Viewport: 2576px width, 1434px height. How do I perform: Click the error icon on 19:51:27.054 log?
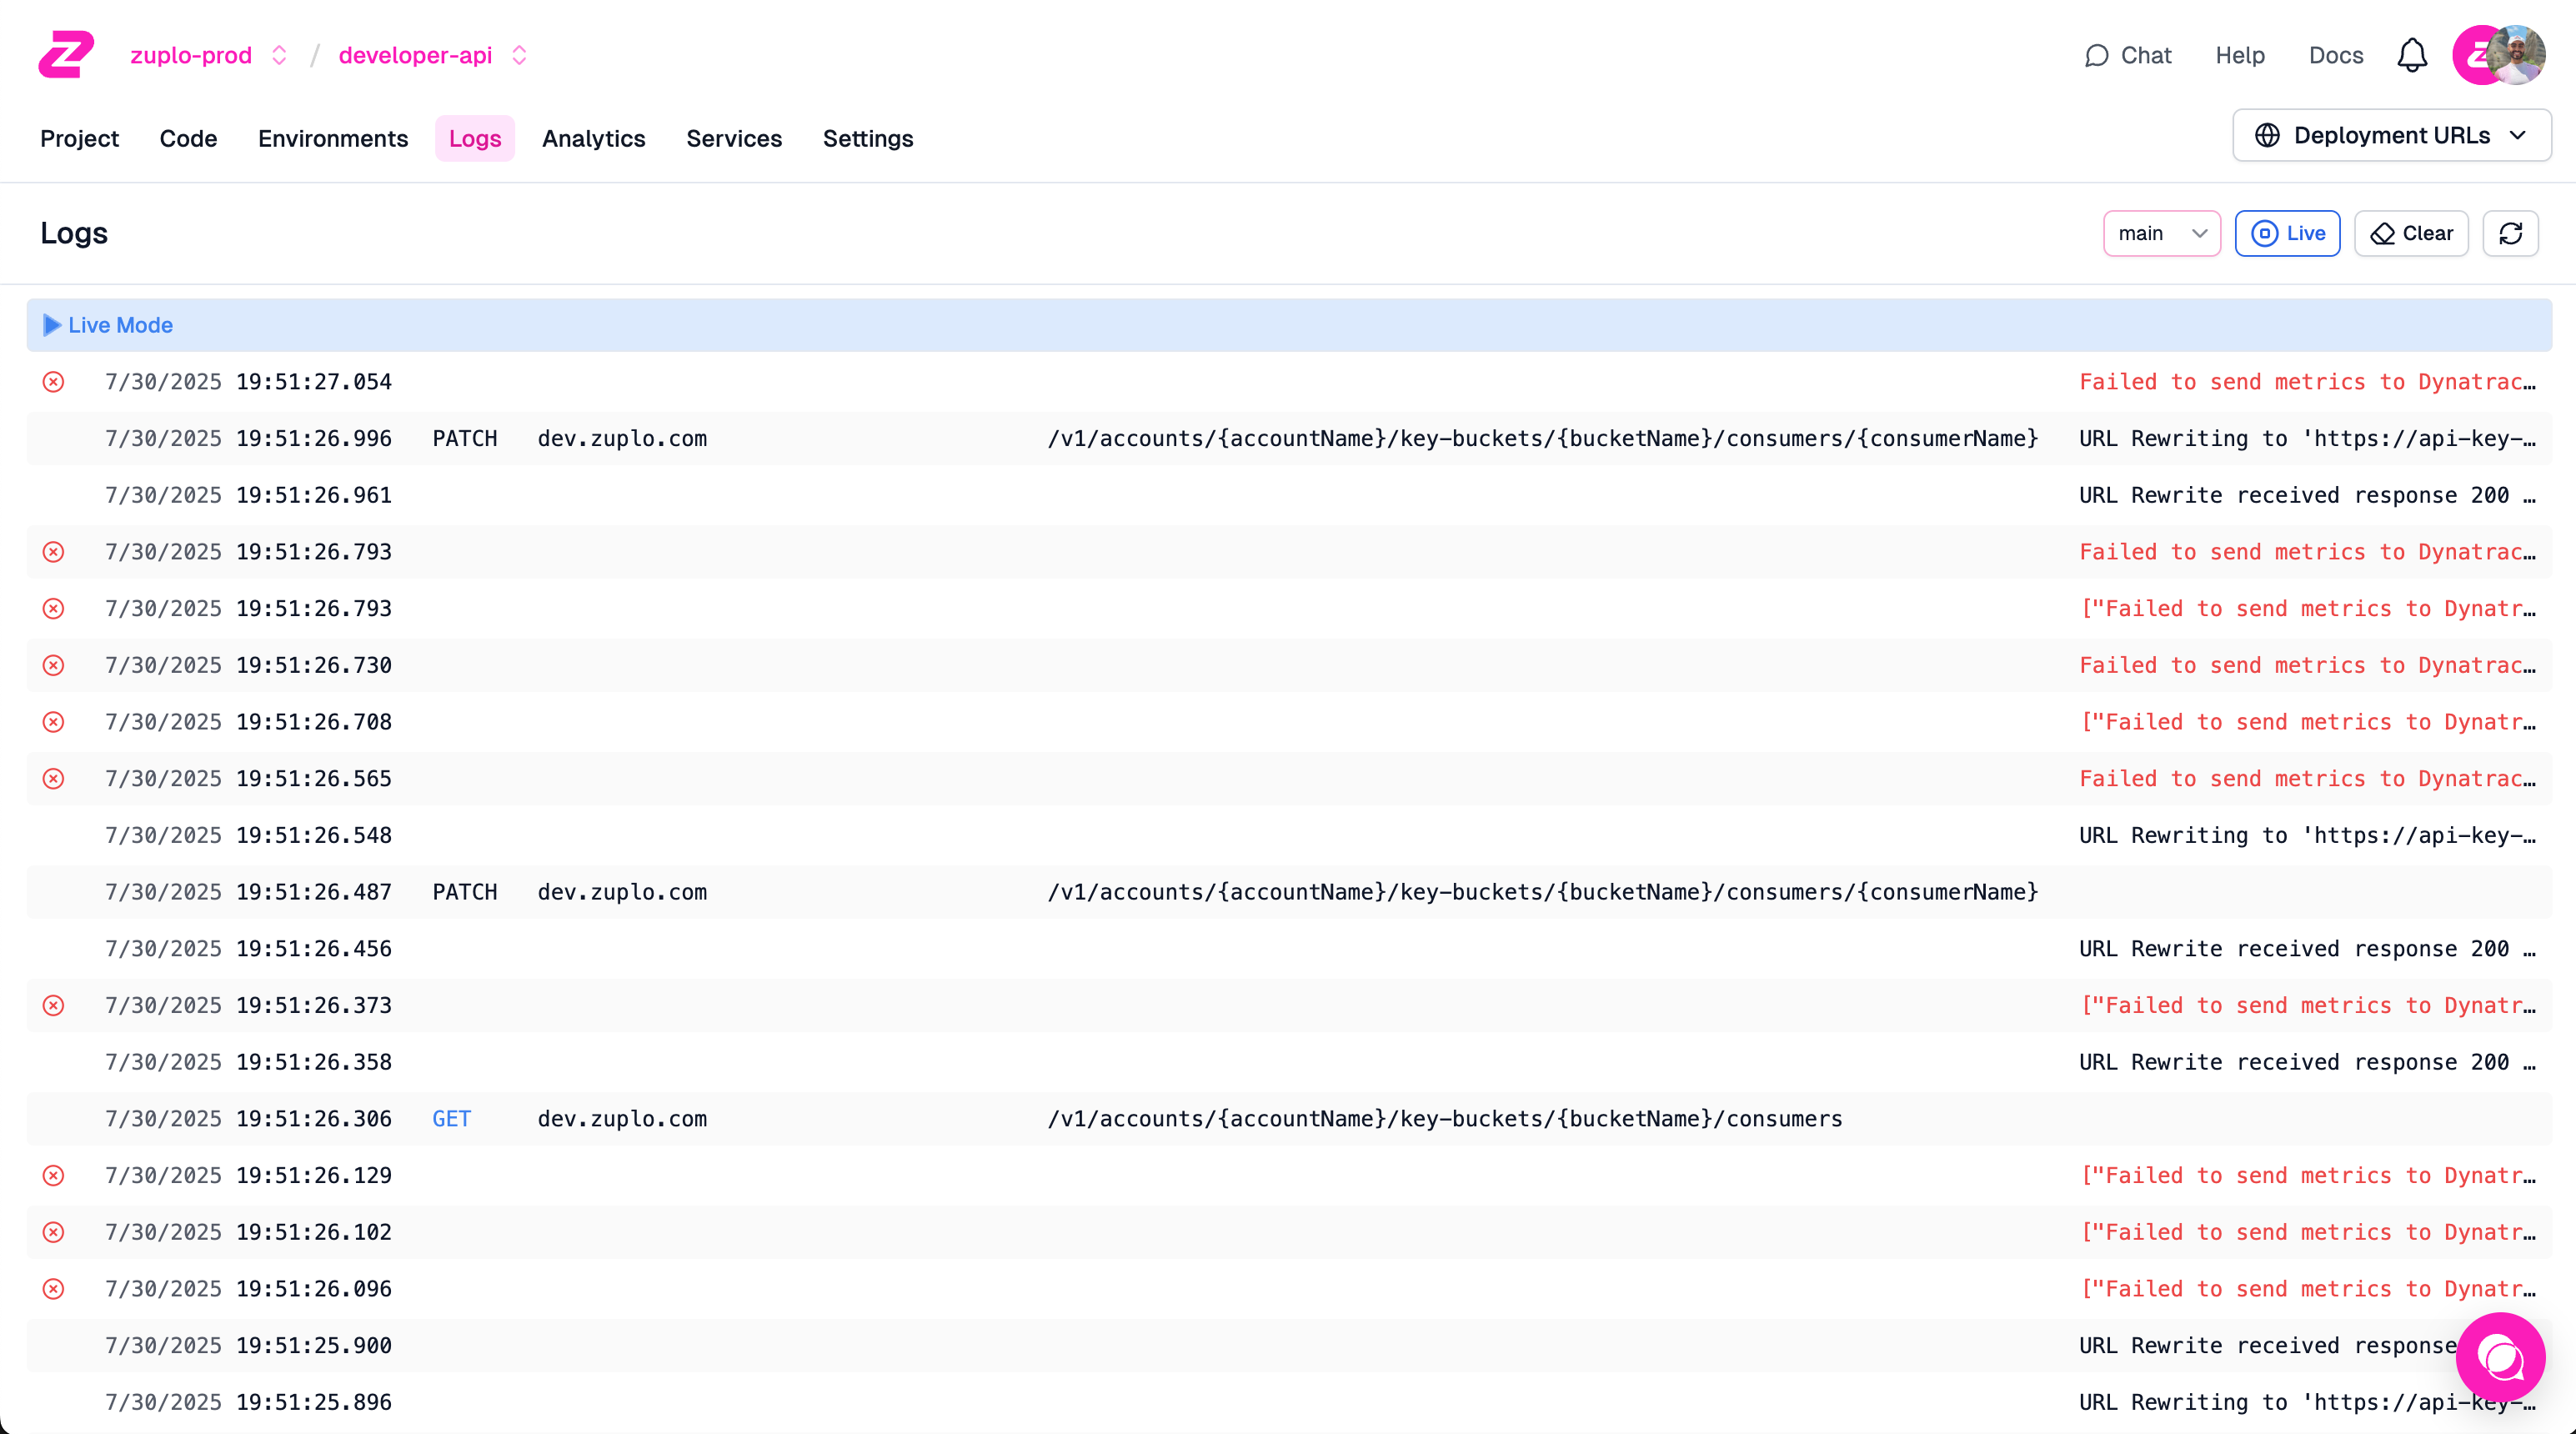click(54, 382)
